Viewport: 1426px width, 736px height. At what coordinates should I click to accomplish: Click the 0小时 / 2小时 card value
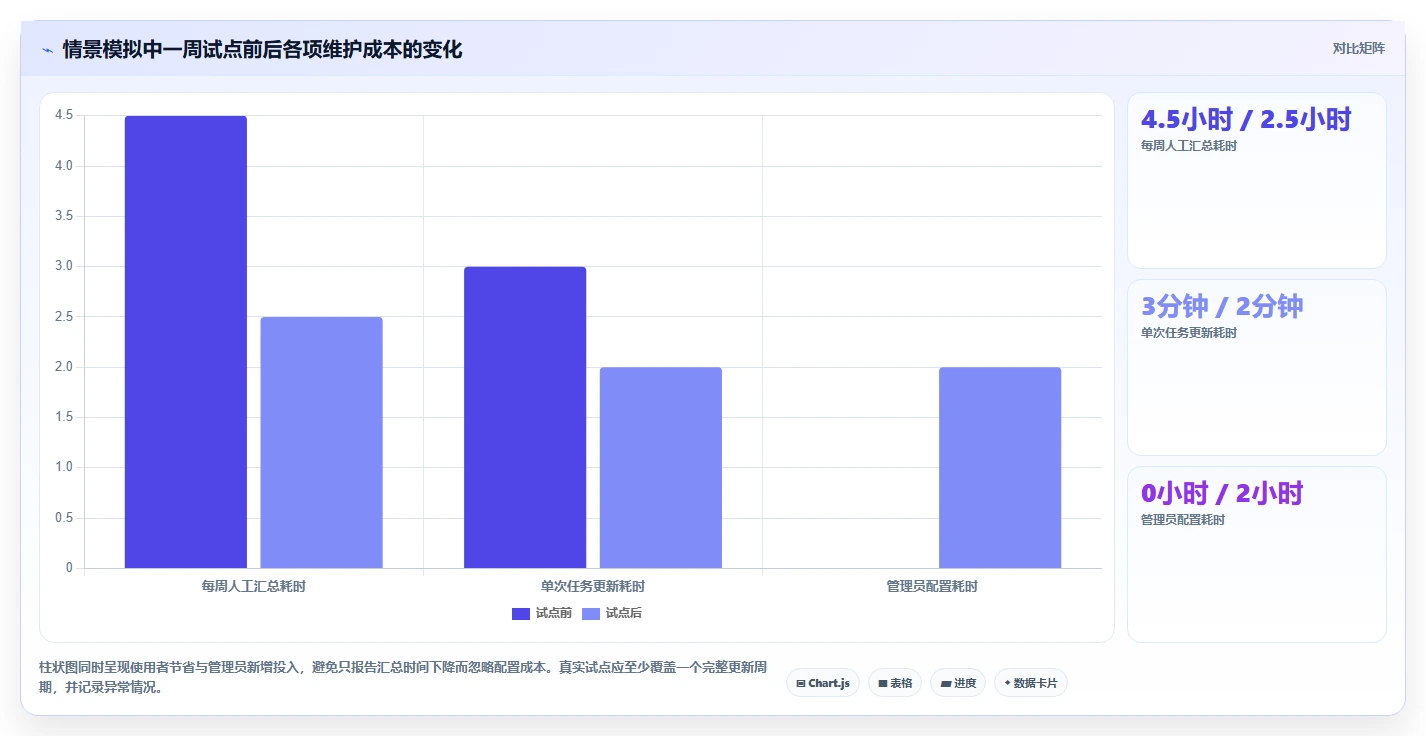[1222, 493]
